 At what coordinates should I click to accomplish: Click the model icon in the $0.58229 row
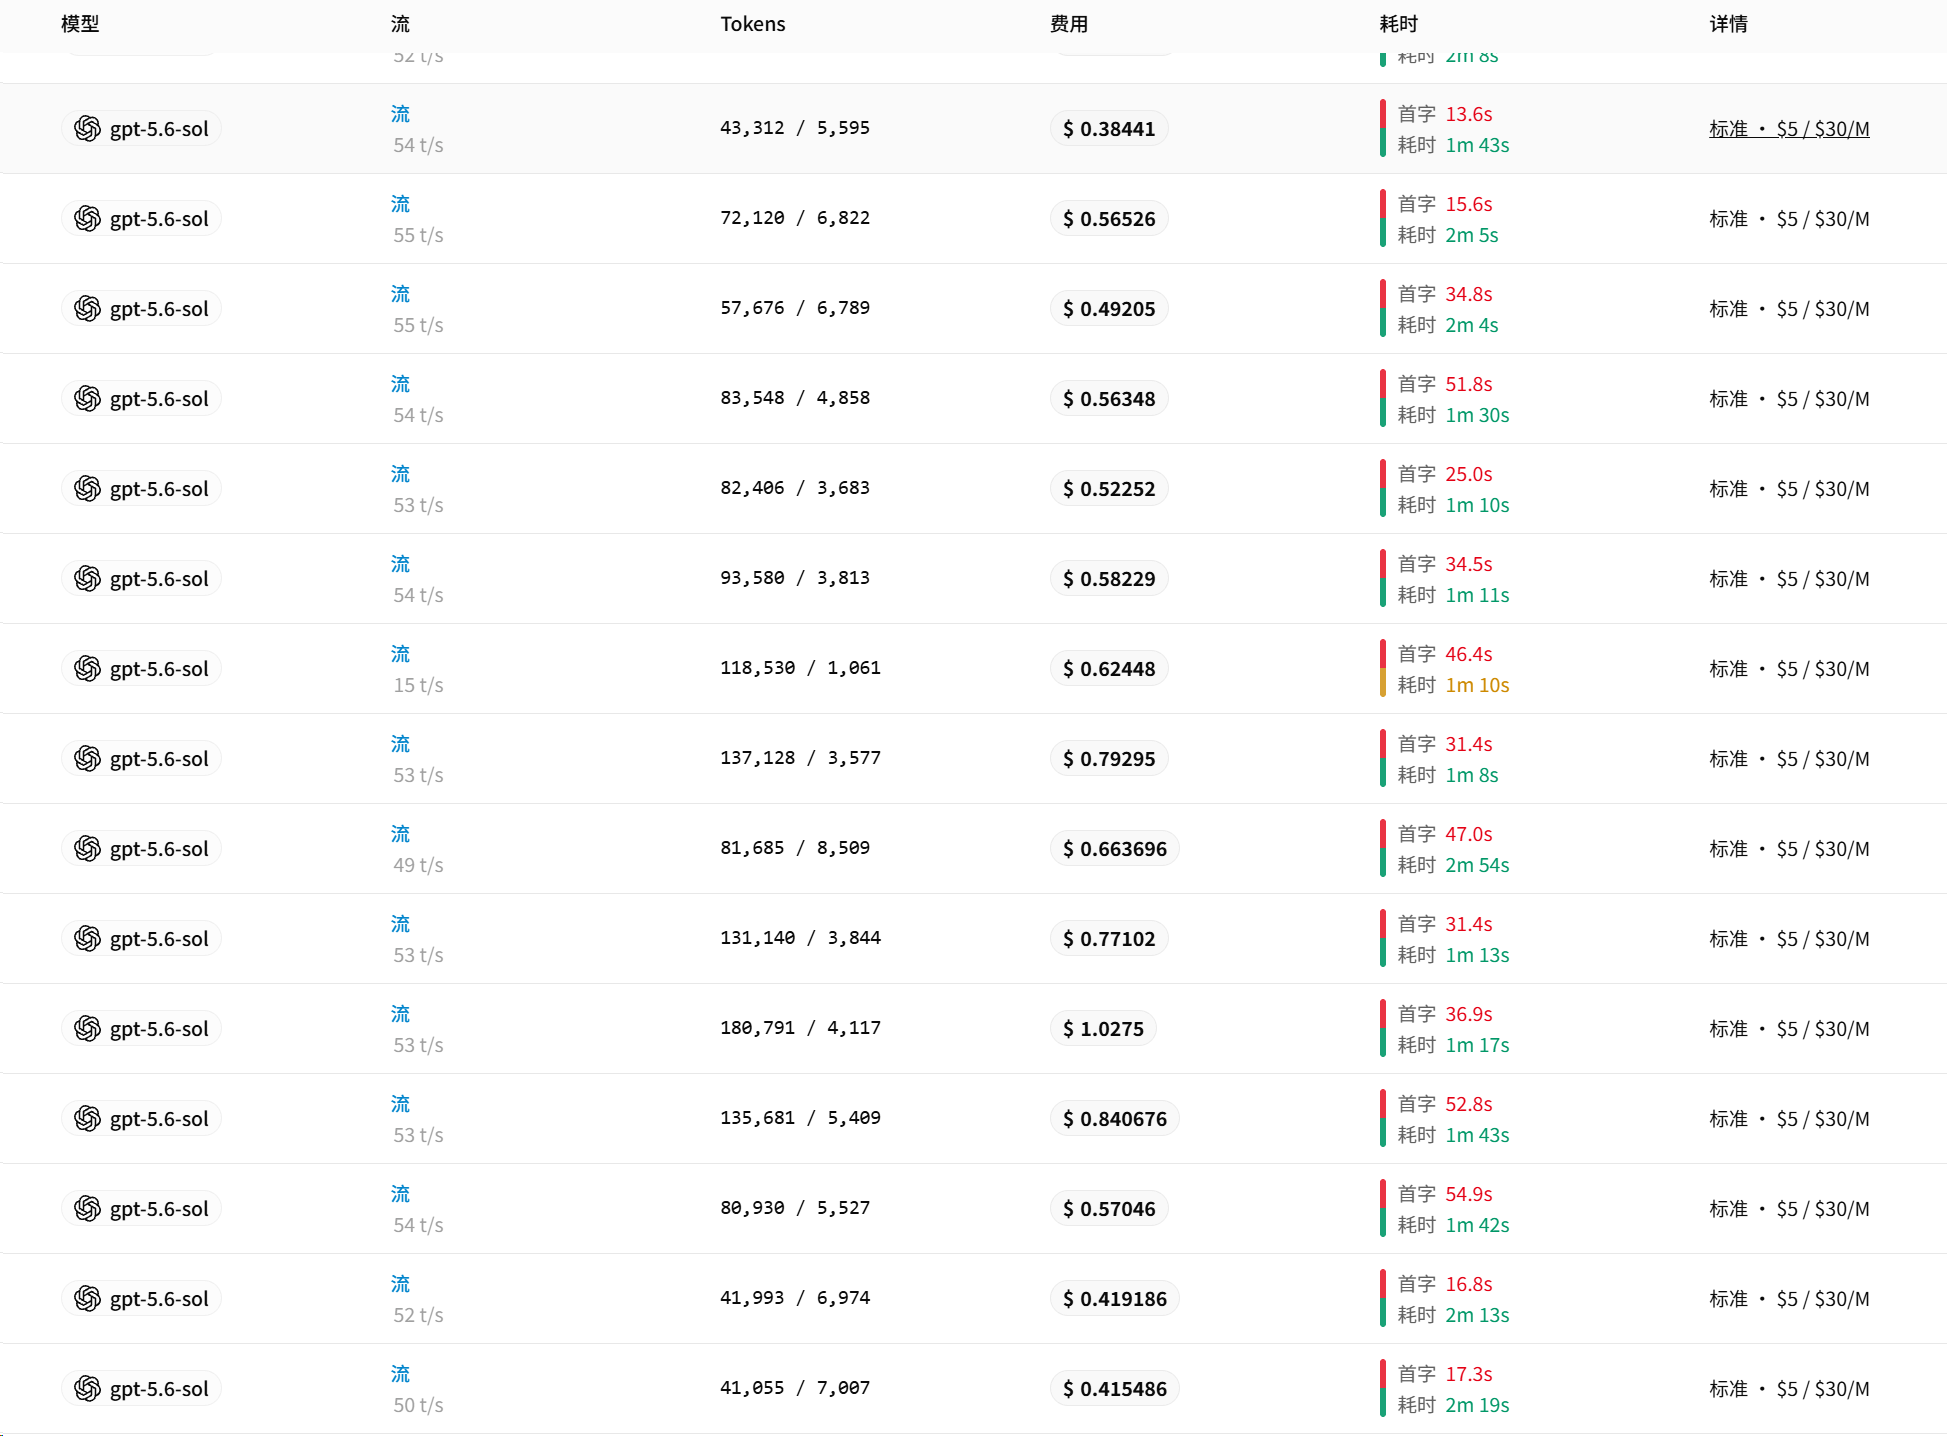tap(88, 578)
